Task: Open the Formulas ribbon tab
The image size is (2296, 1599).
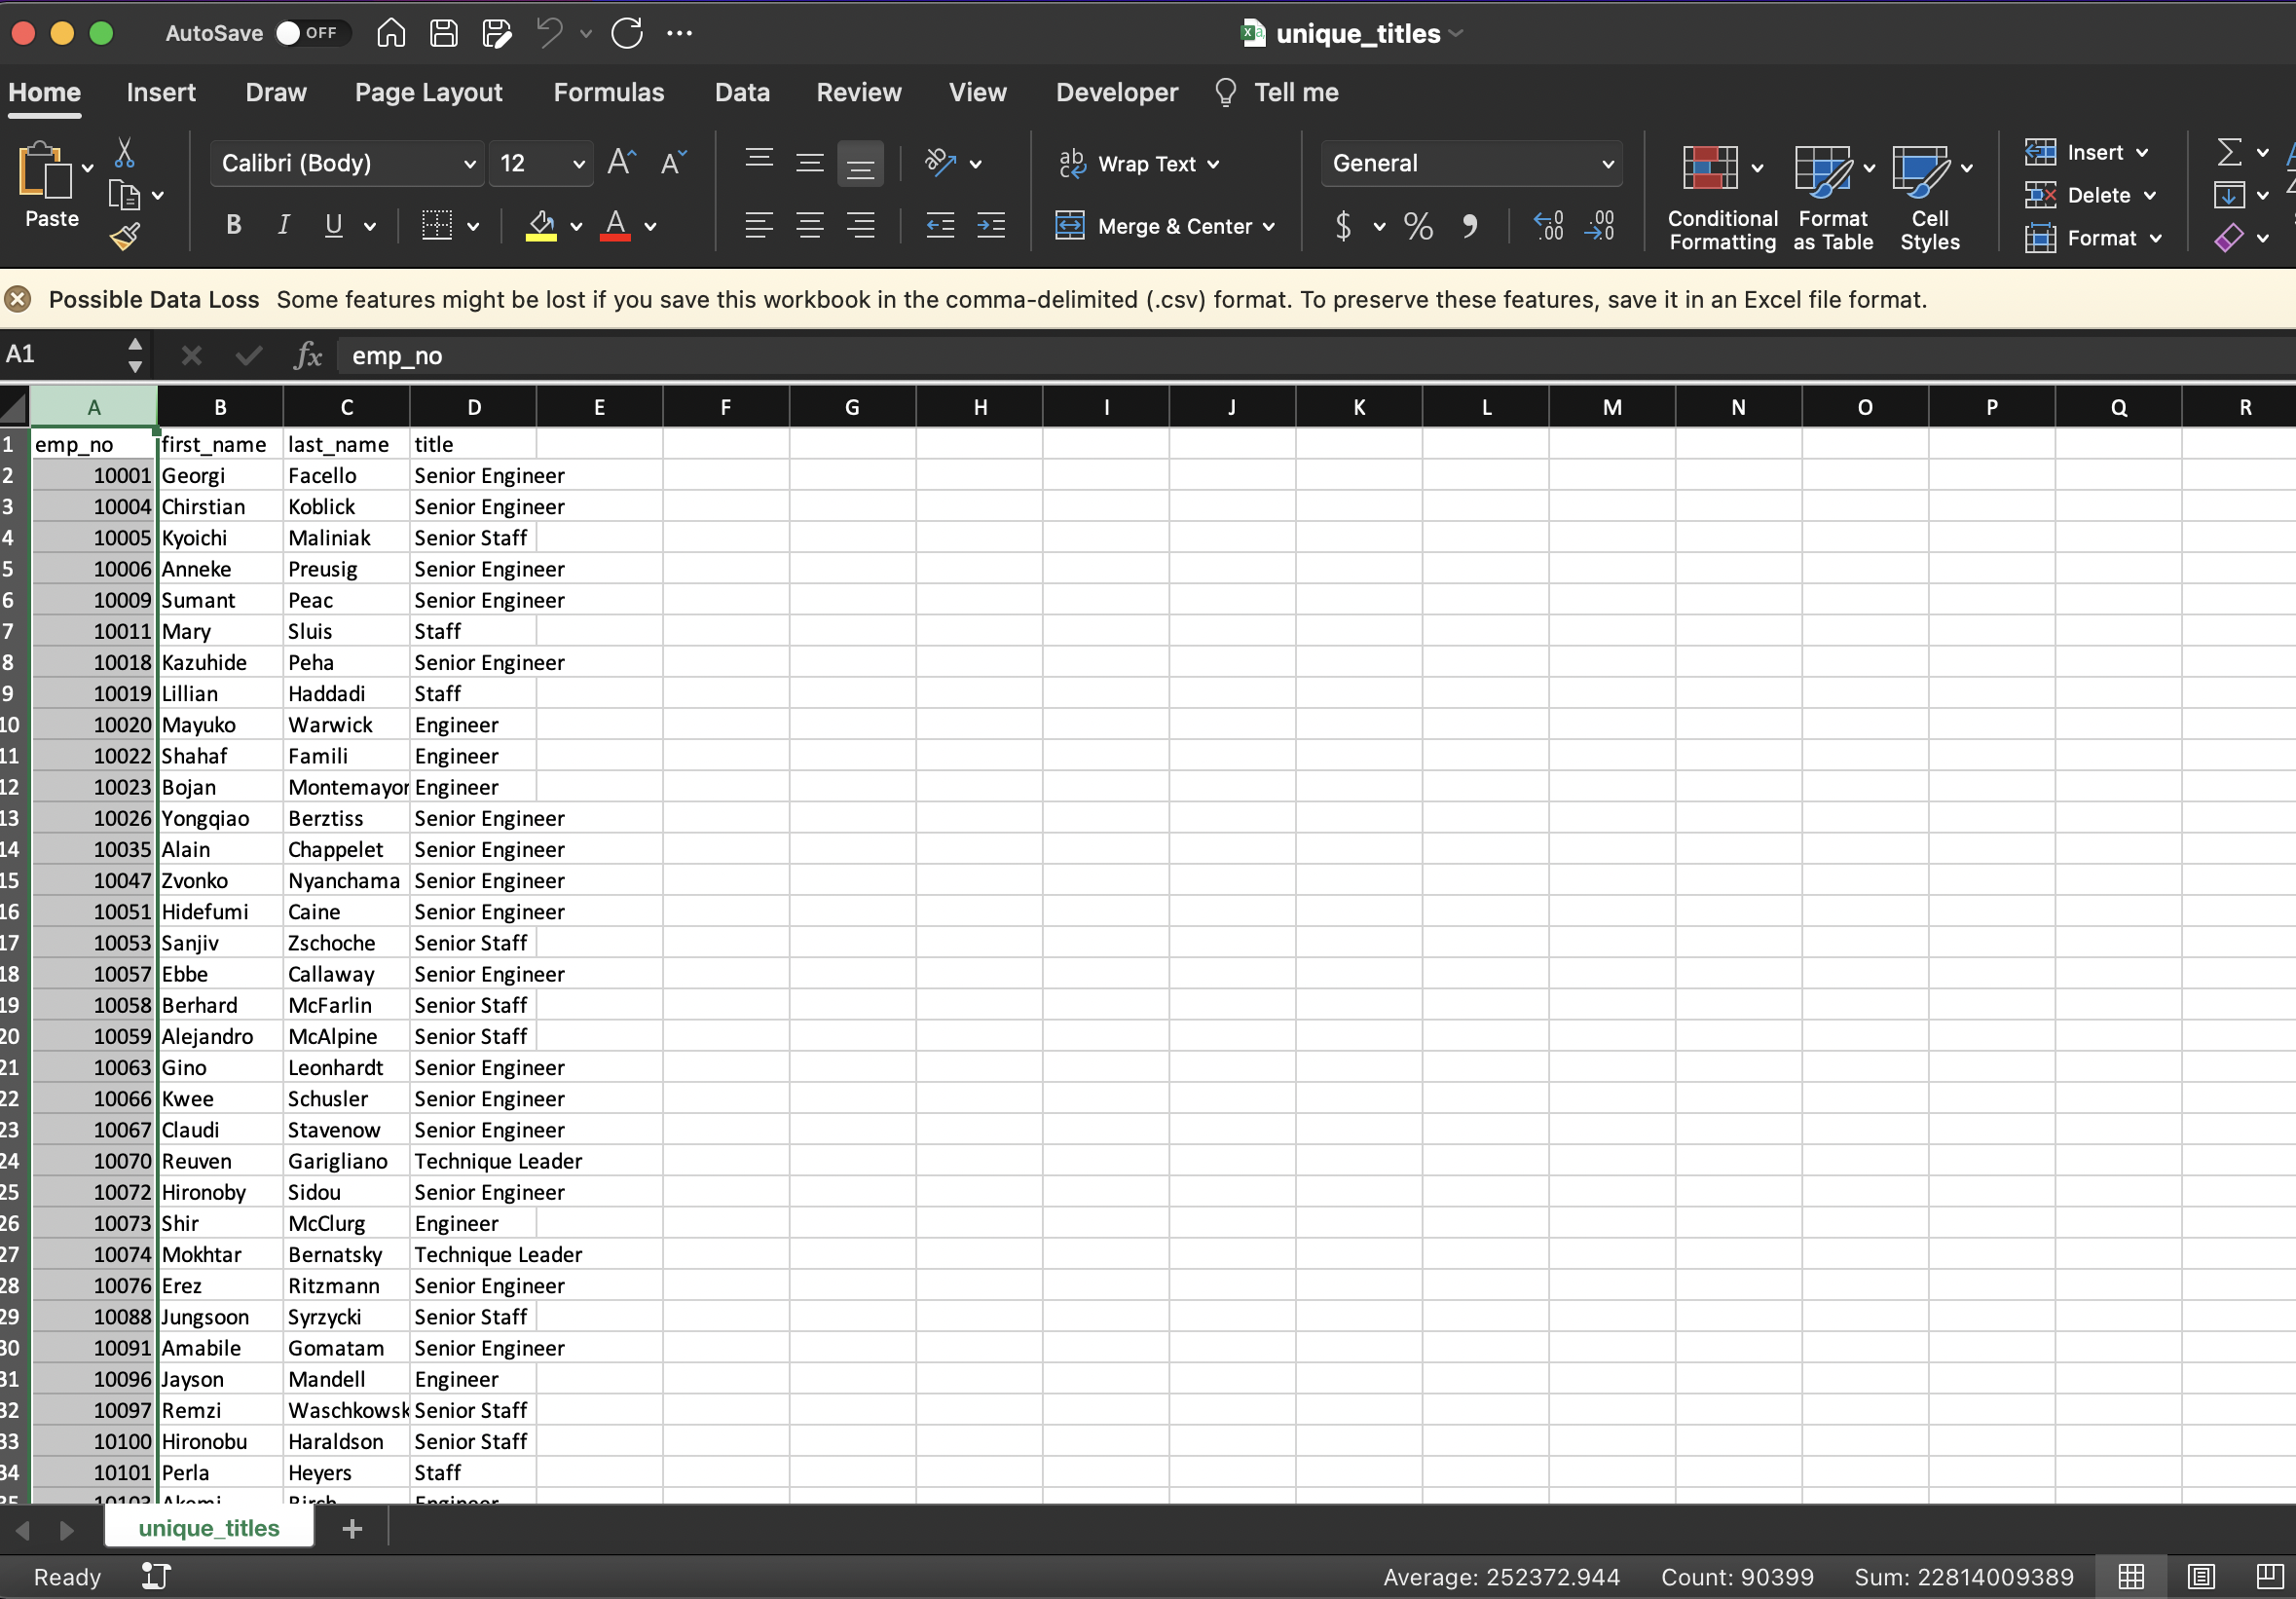Action: click(608, 92)
